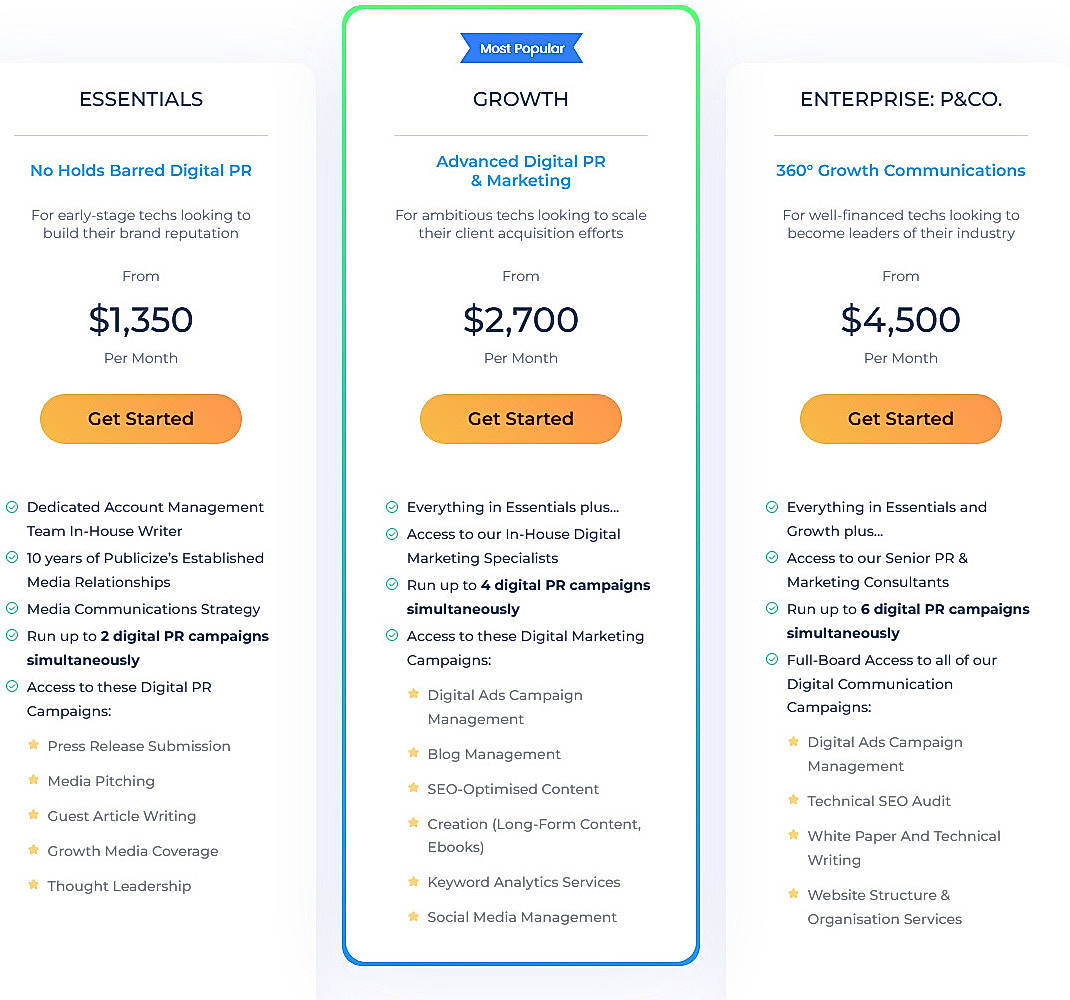Open the "No Holds Barred Digital PR" link
Image resolution: width=1070 pixels, height=1000 pixels.
[x=140, y=170]
